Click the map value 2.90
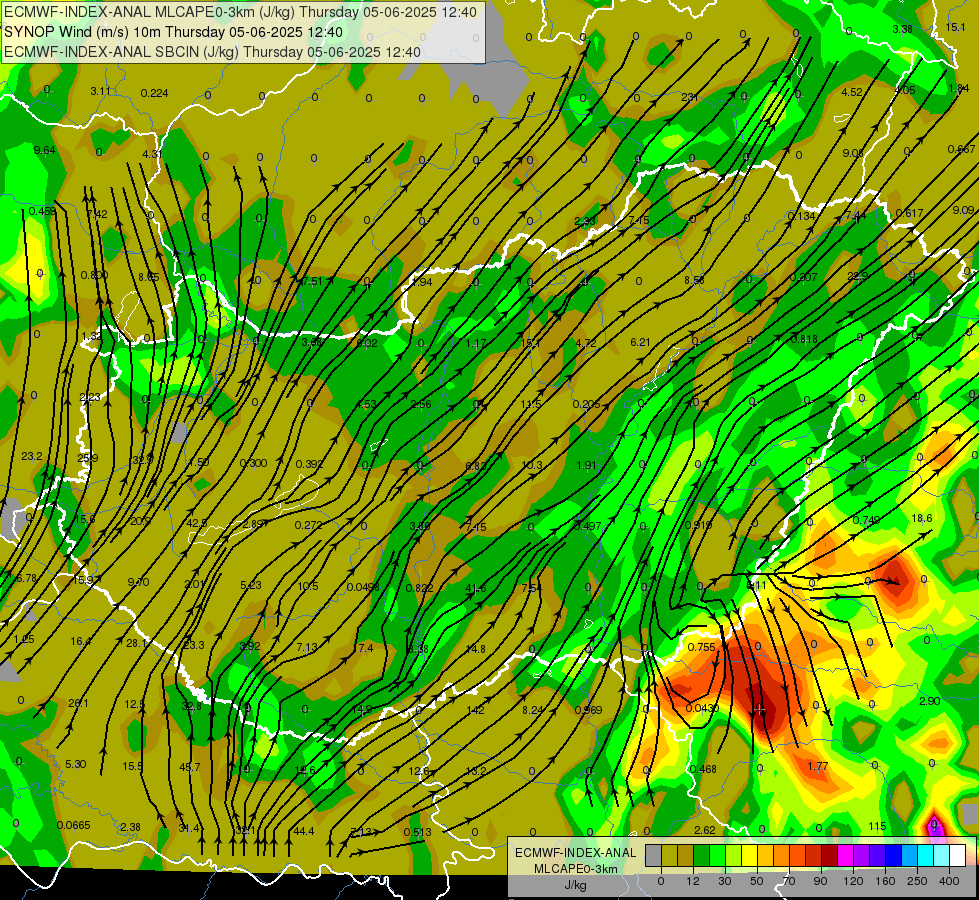979x900 pixels. click(930, 701)
